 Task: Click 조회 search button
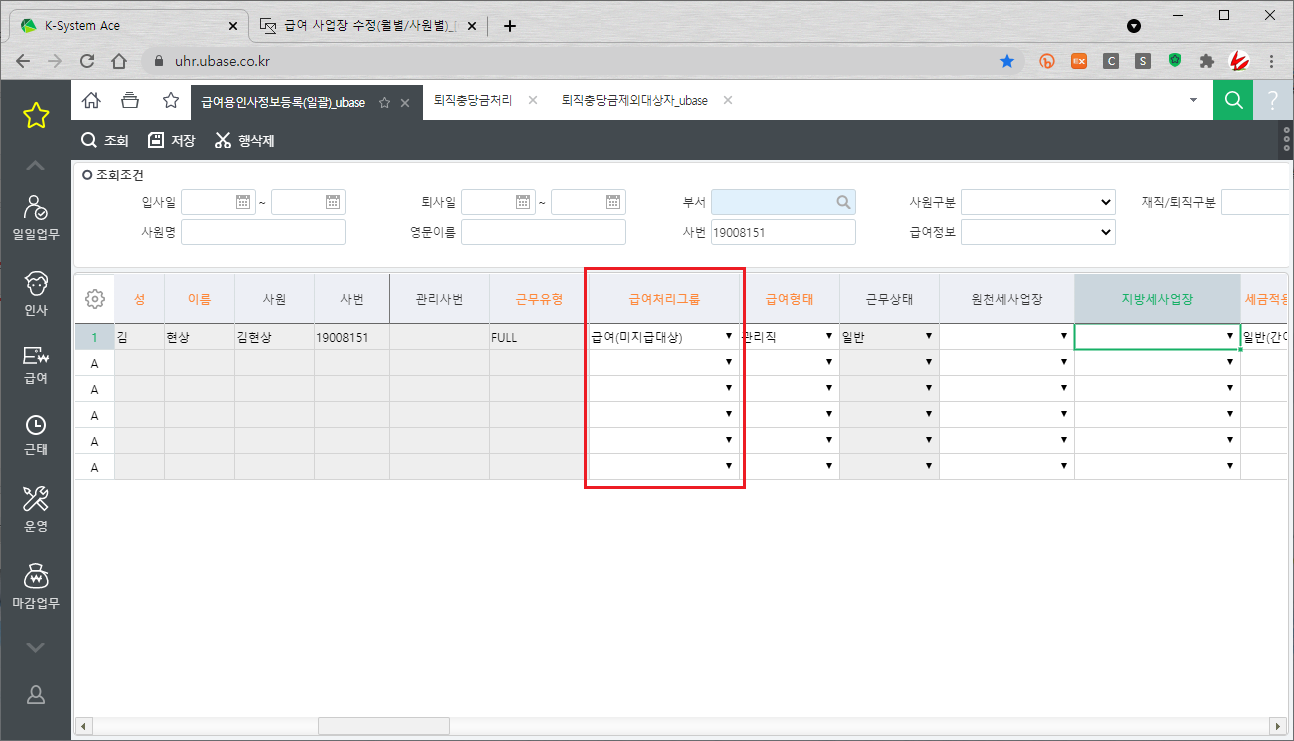(x=105, y=141)
